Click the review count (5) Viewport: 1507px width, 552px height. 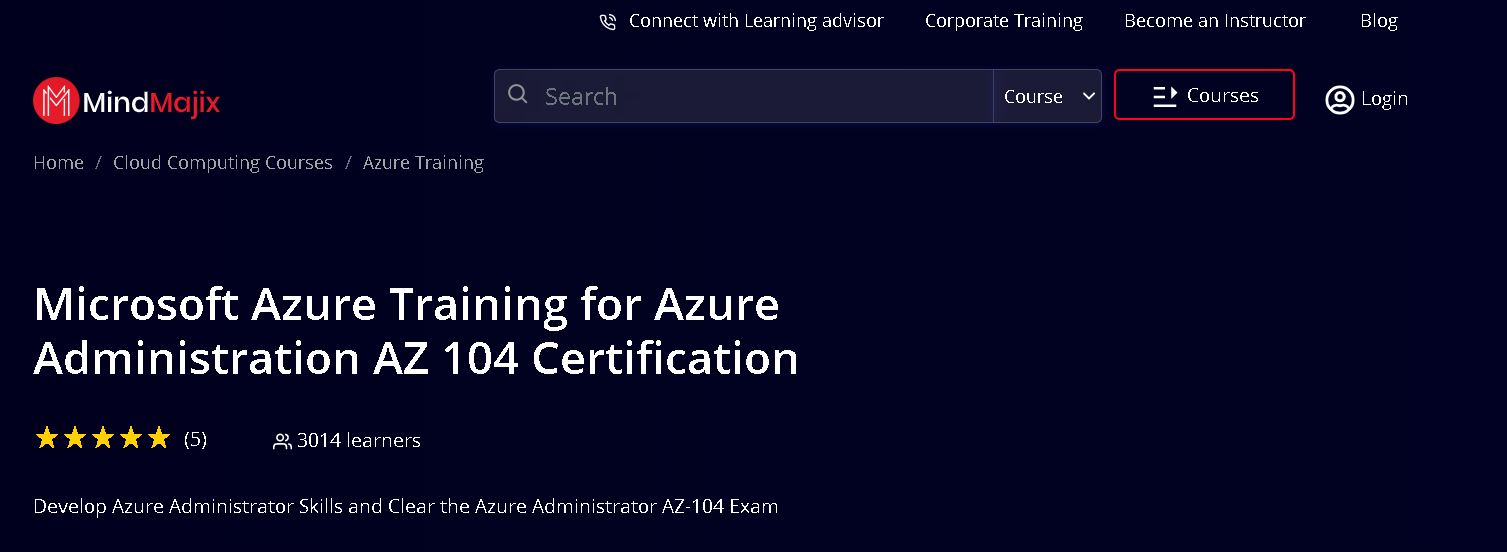[x=195, y=439]
